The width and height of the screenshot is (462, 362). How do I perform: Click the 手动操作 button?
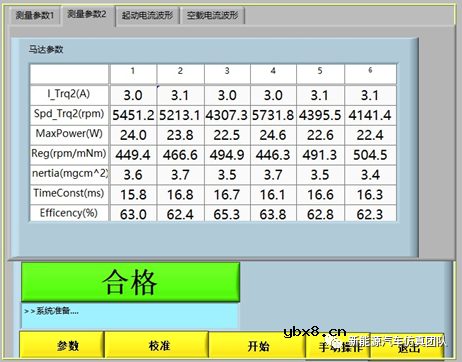point(338,347)
